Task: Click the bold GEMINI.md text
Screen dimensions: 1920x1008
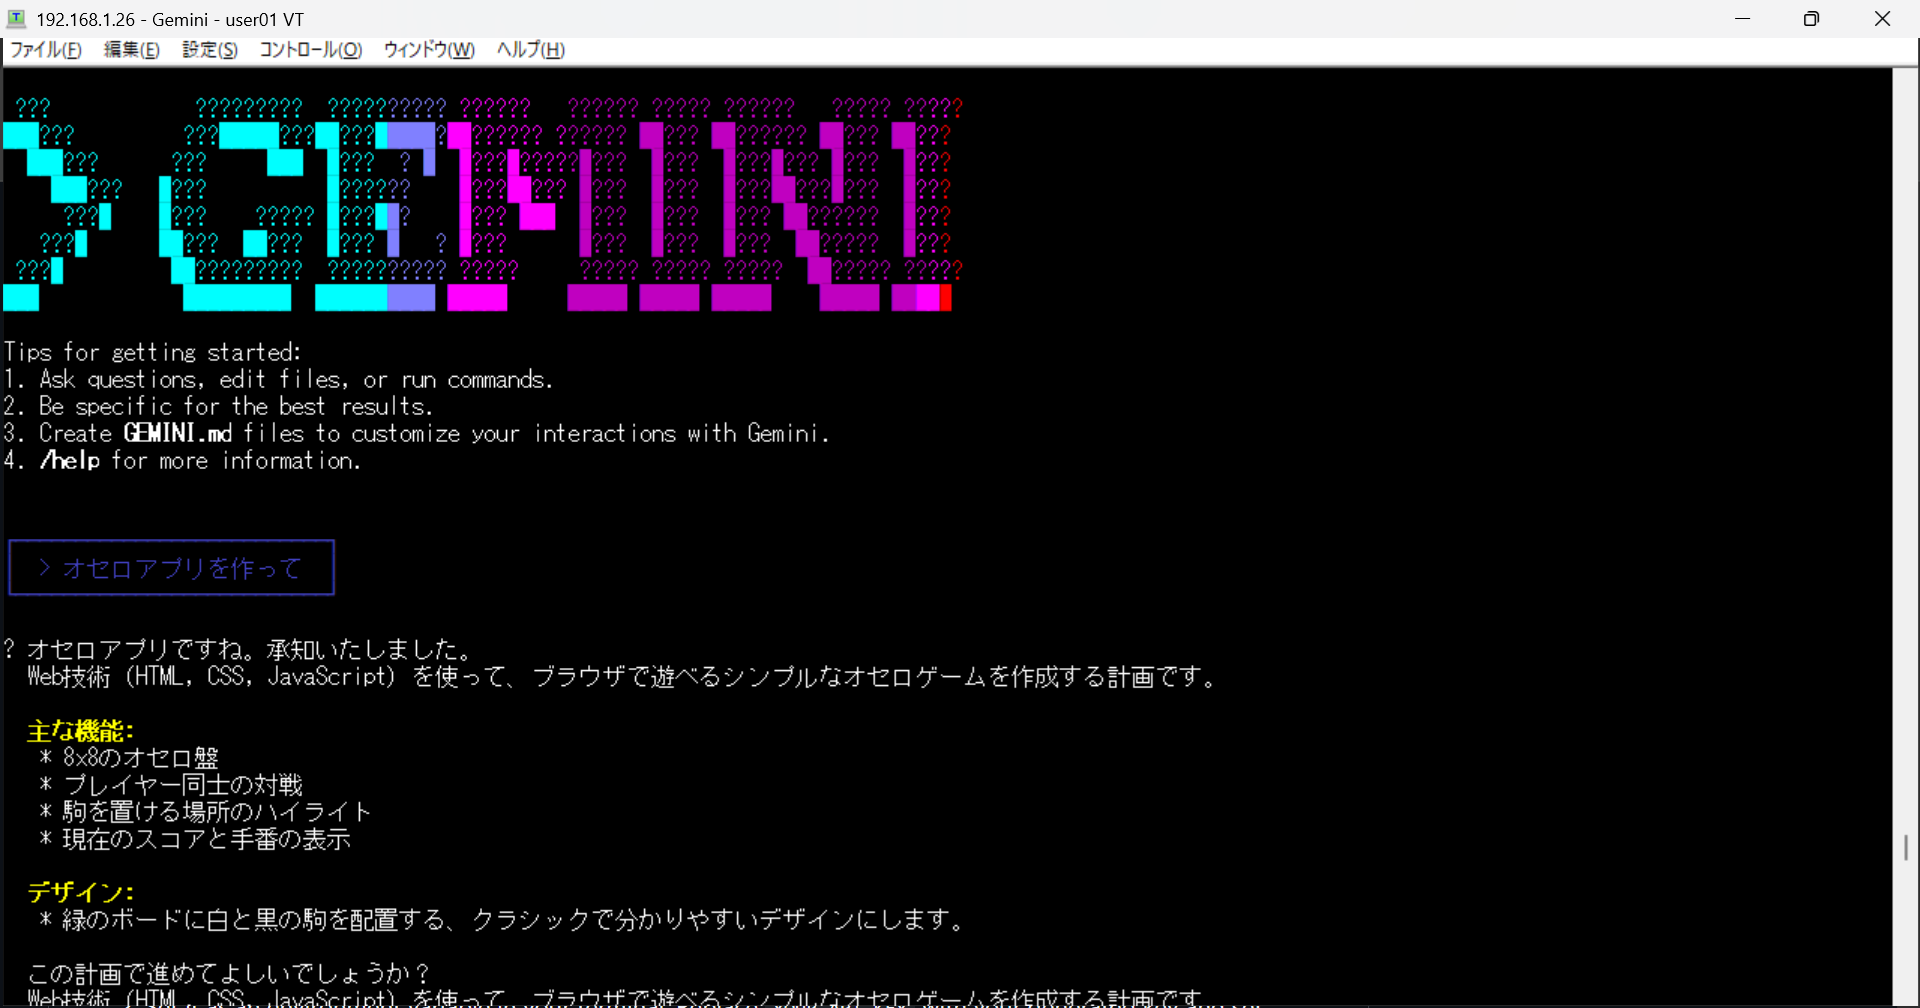Action: coord(178,434)
